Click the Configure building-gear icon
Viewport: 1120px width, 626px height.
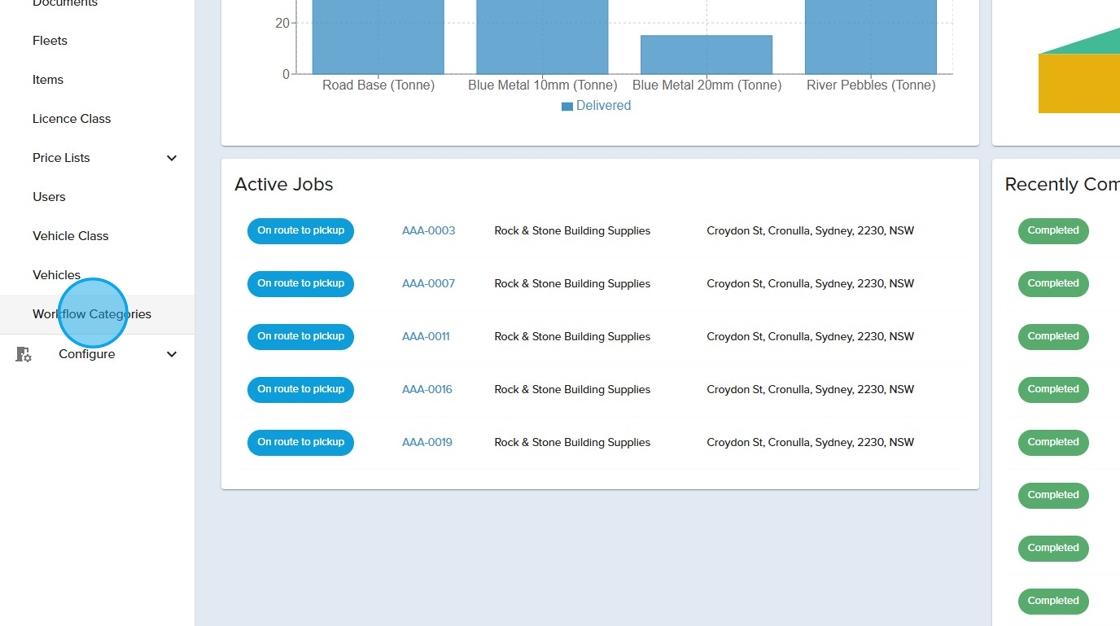tap(24, 354)
